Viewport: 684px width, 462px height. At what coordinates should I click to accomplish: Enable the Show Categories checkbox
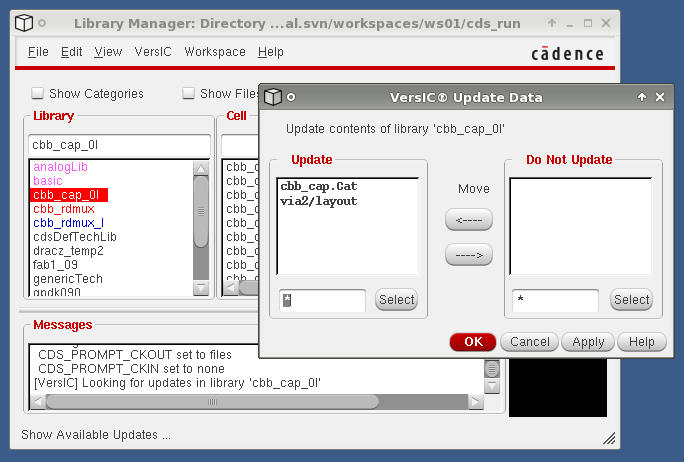tap(38, 94)
